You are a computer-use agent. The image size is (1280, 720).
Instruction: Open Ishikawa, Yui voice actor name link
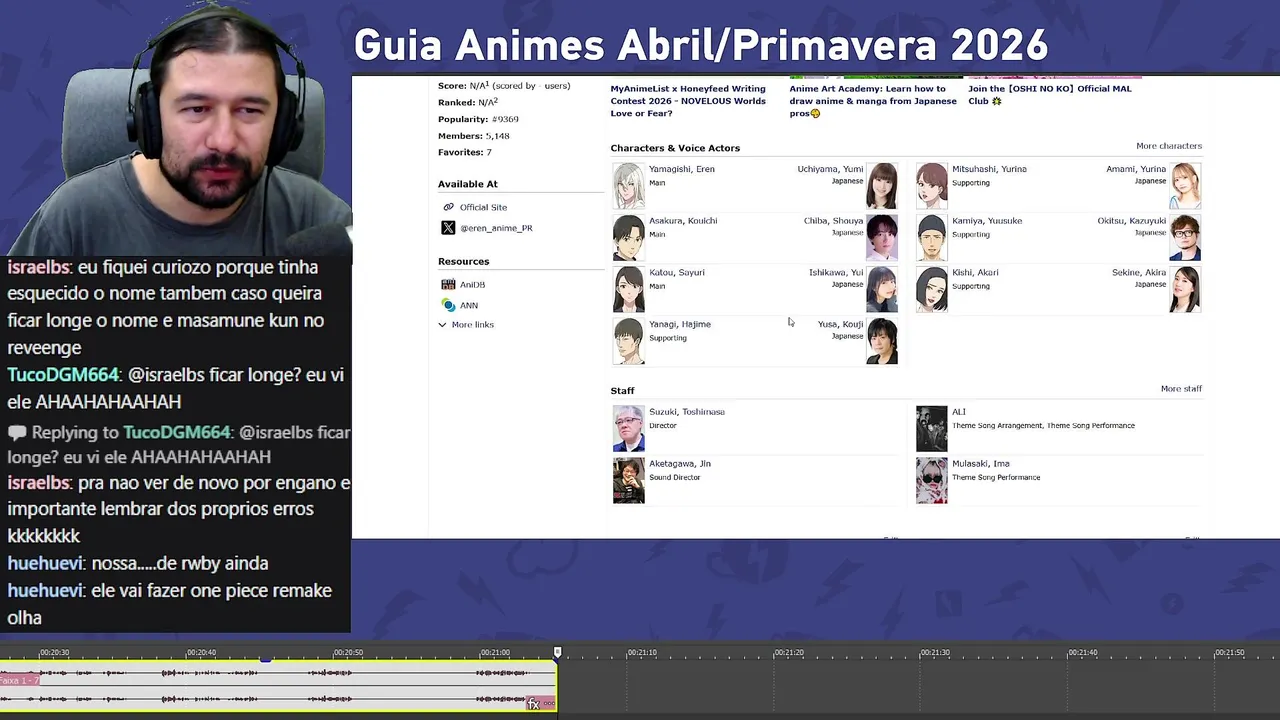pyautogui.click(x=836, y=273)
